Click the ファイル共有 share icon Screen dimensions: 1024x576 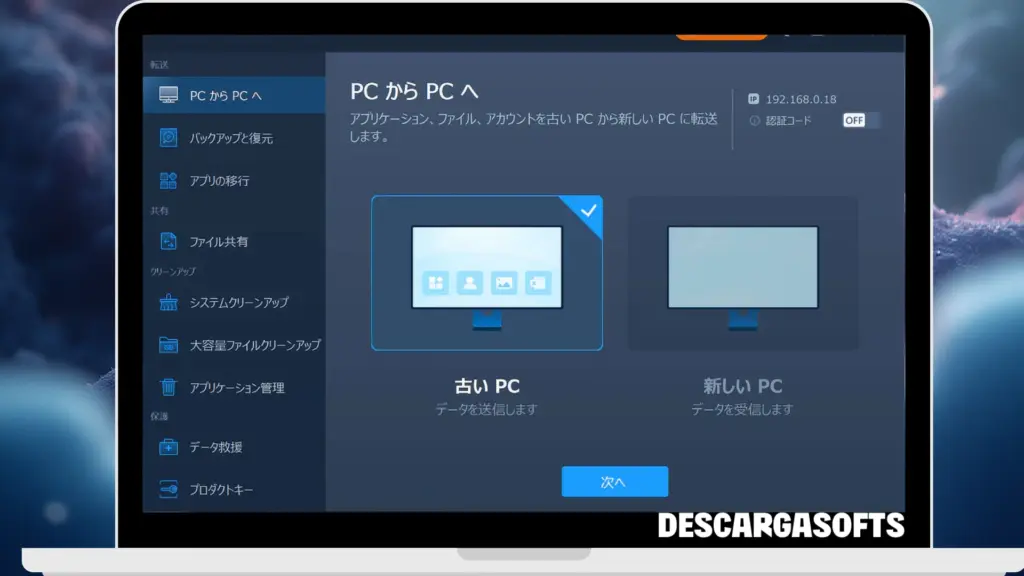pyautogui.click(x=169, y=240)
